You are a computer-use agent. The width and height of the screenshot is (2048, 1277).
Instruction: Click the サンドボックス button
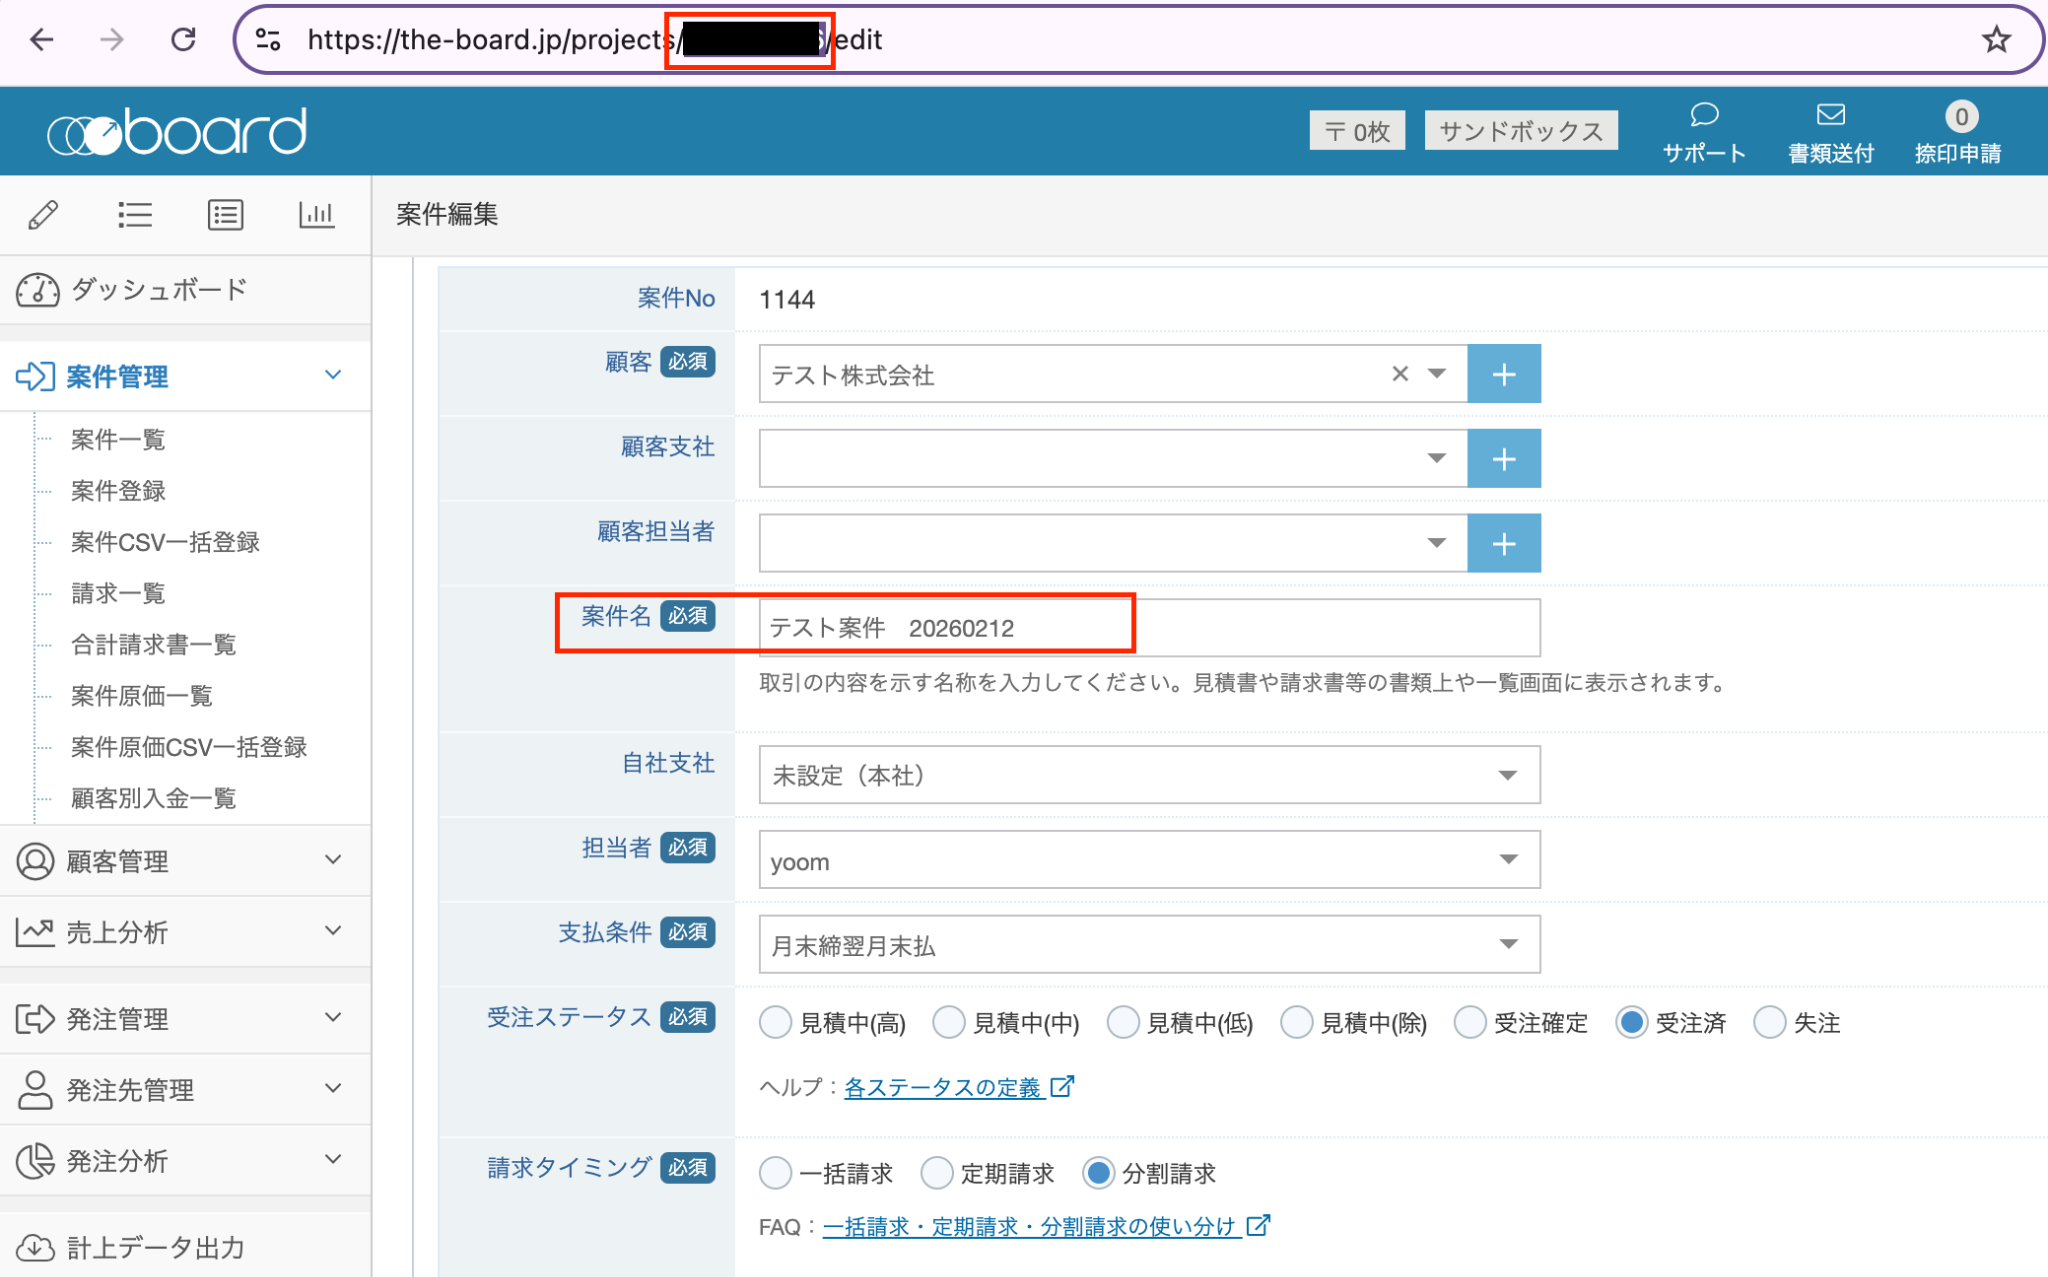(1520, 131)
